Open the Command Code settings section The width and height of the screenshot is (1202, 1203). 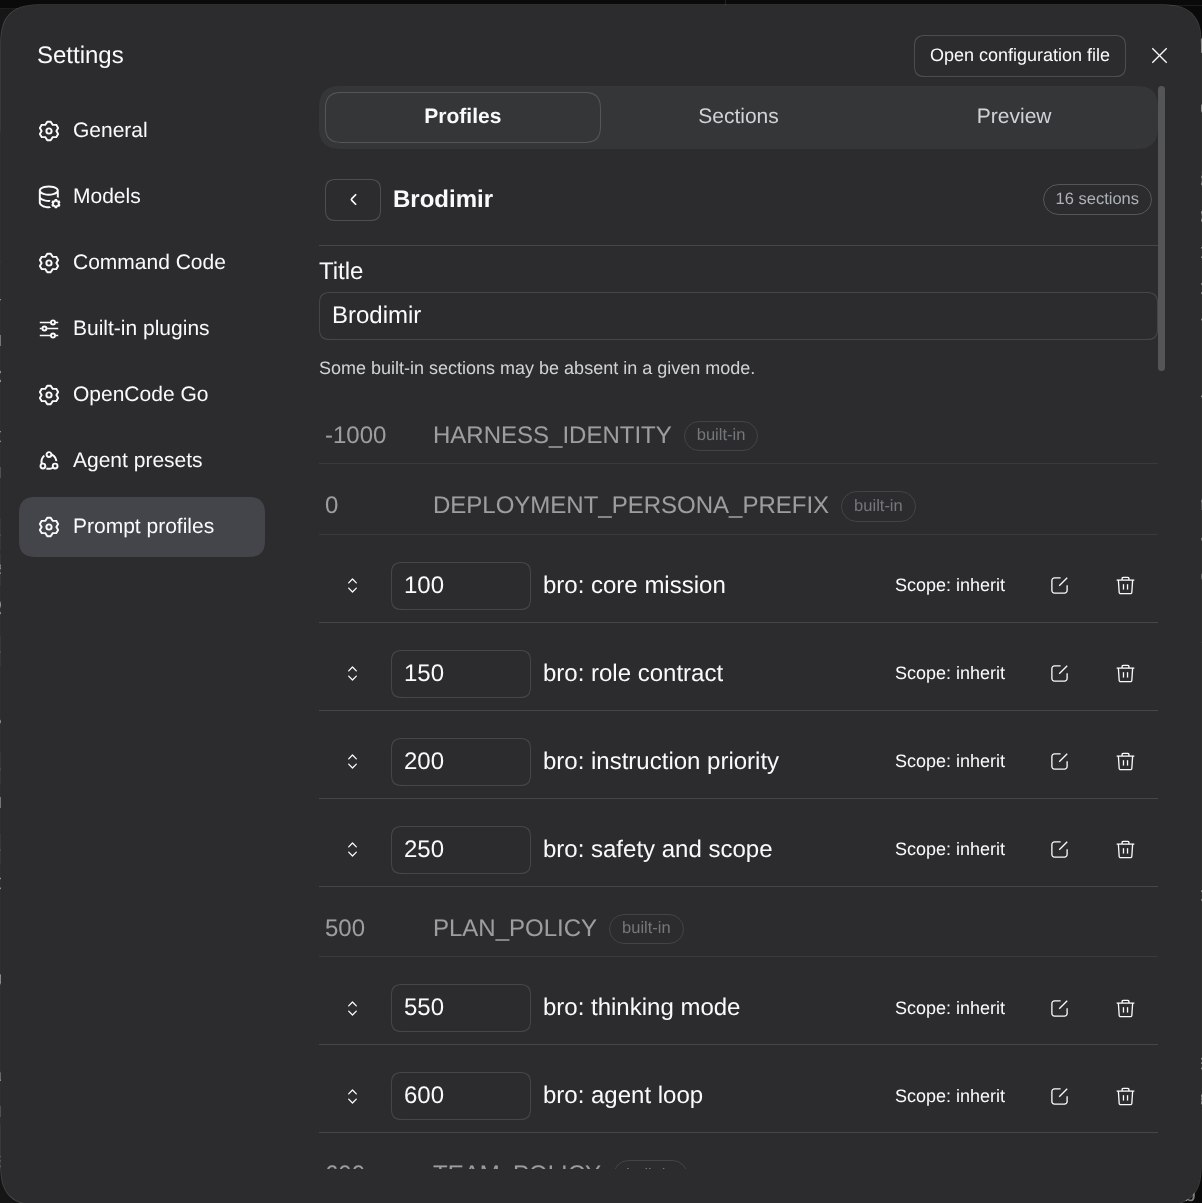click(142, 263)
